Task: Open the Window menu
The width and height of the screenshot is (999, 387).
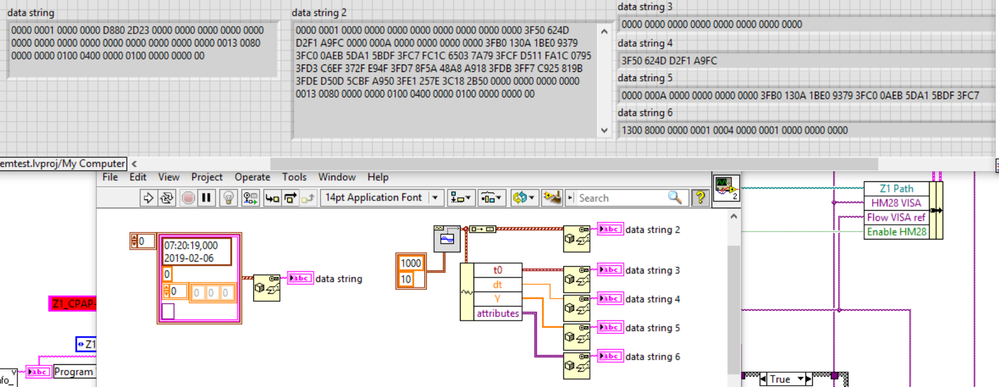Action: pyautogui.click(x=337, y=177)
